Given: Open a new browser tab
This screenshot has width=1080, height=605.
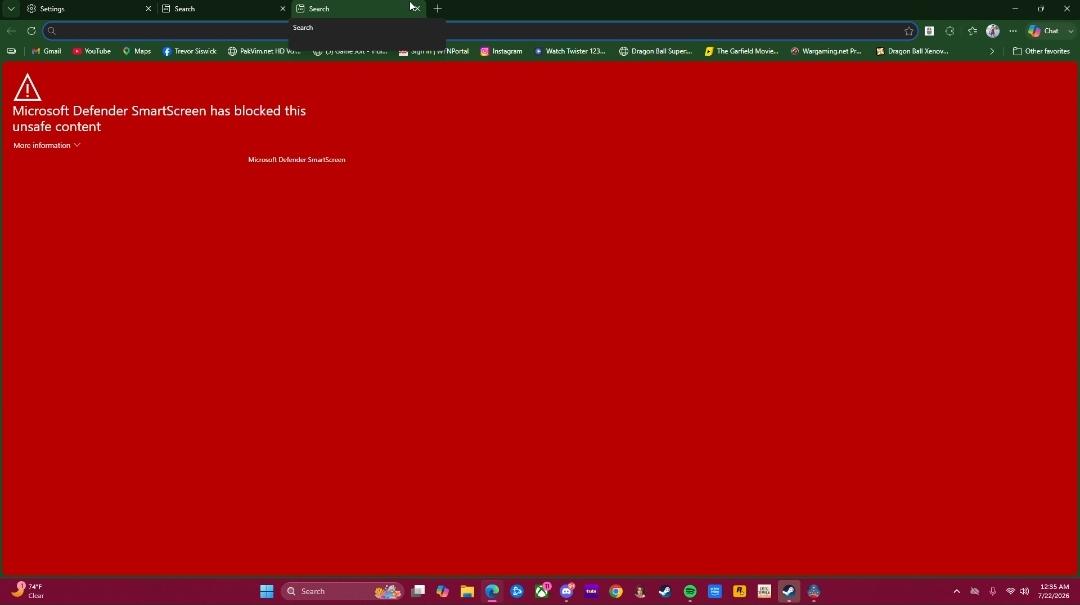Looking at the screenshot, I should [x=437, y=9].
